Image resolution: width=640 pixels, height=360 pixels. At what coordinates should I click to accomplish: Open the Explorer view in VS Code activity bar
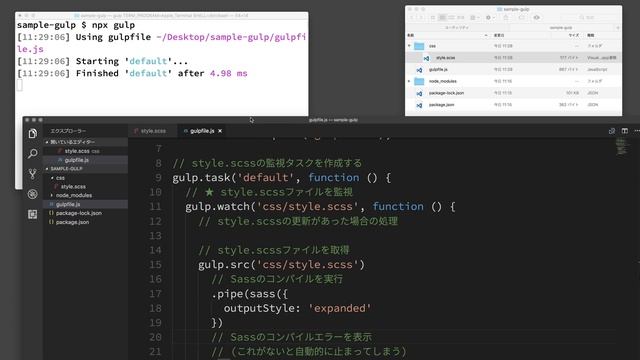click(33, 133)
